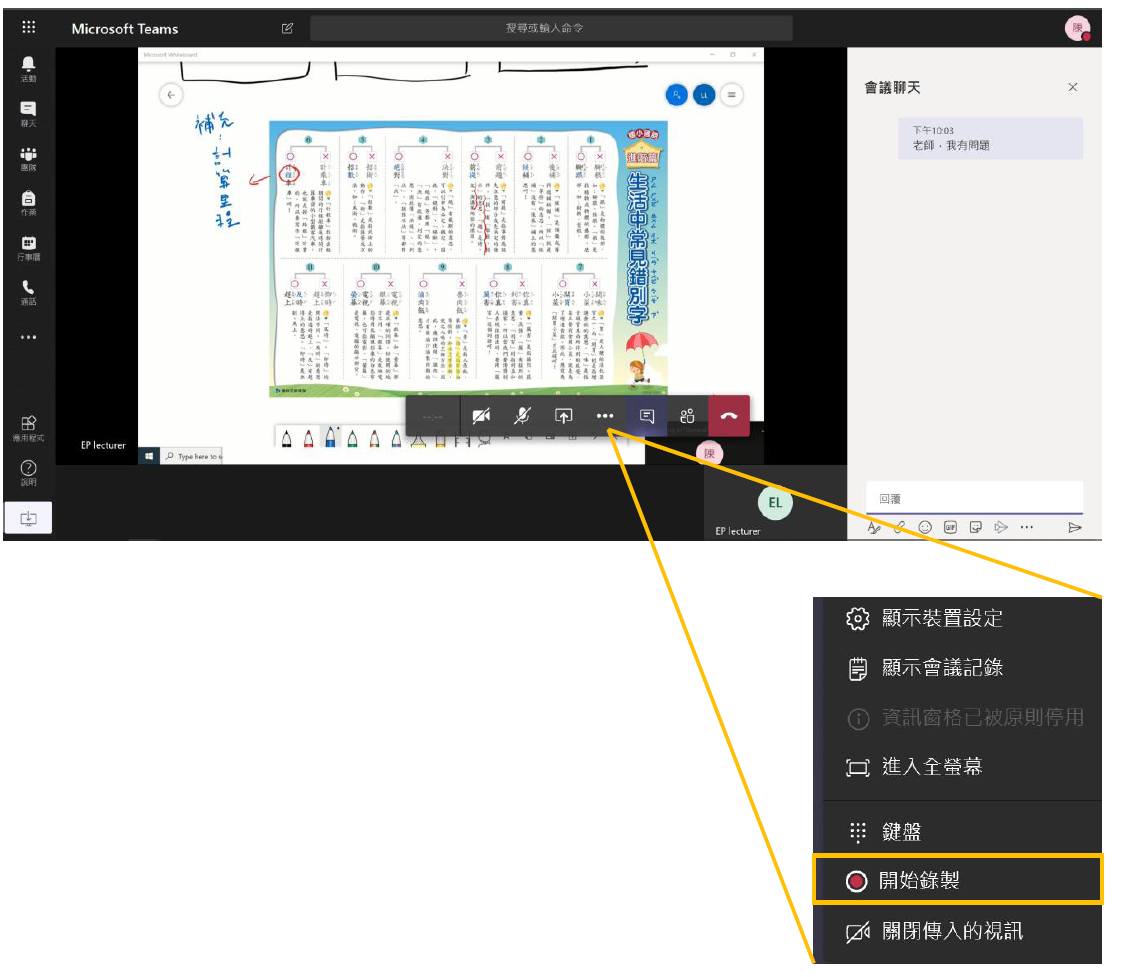Toggle the meeting chat panel button
Viewport: 1124px width, 977px height.
tap(647, 416)
